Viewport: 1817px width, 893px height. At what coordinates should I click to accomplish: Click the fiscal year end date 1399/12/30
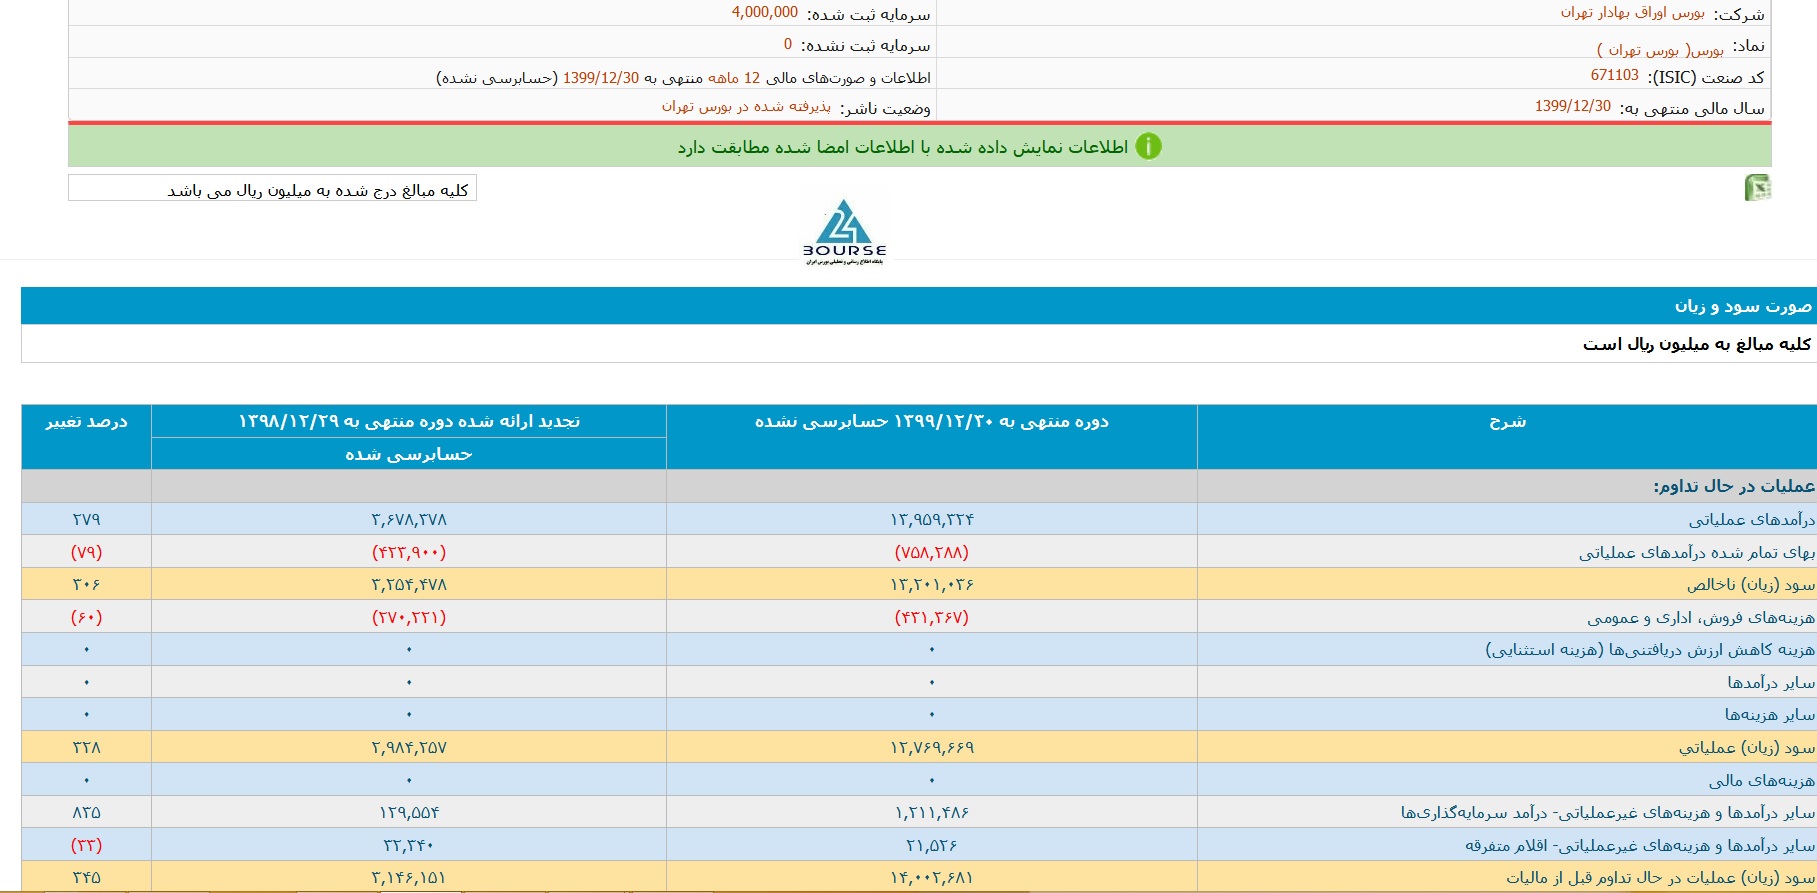click(x=1573, y=106)
